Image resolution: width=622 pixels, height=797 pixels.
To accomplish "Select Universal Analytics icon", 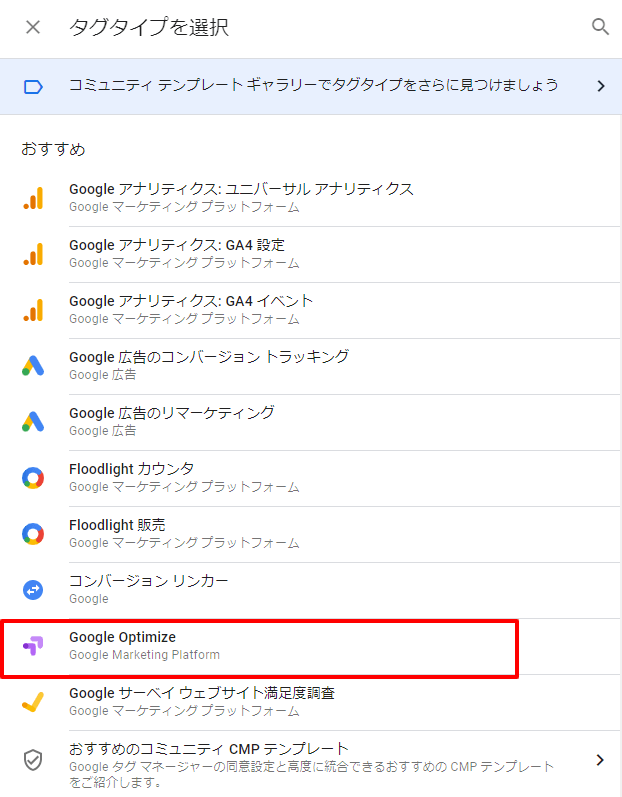I will tap(33, 198).
